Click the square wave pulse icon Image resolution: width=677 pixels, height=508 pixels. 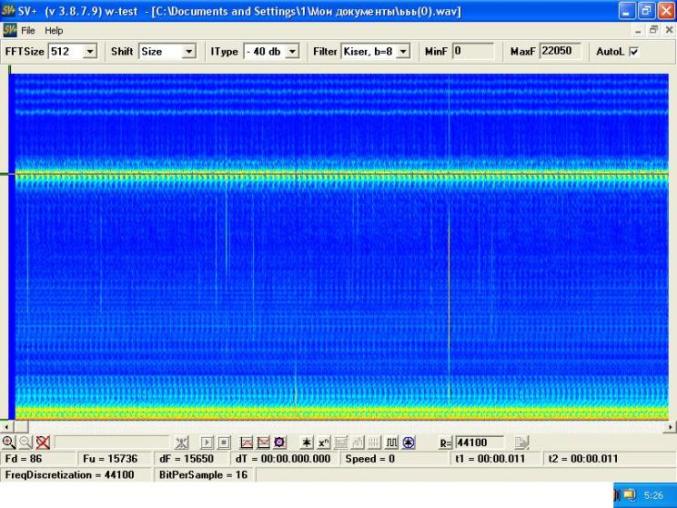click(x=392, y=442)
